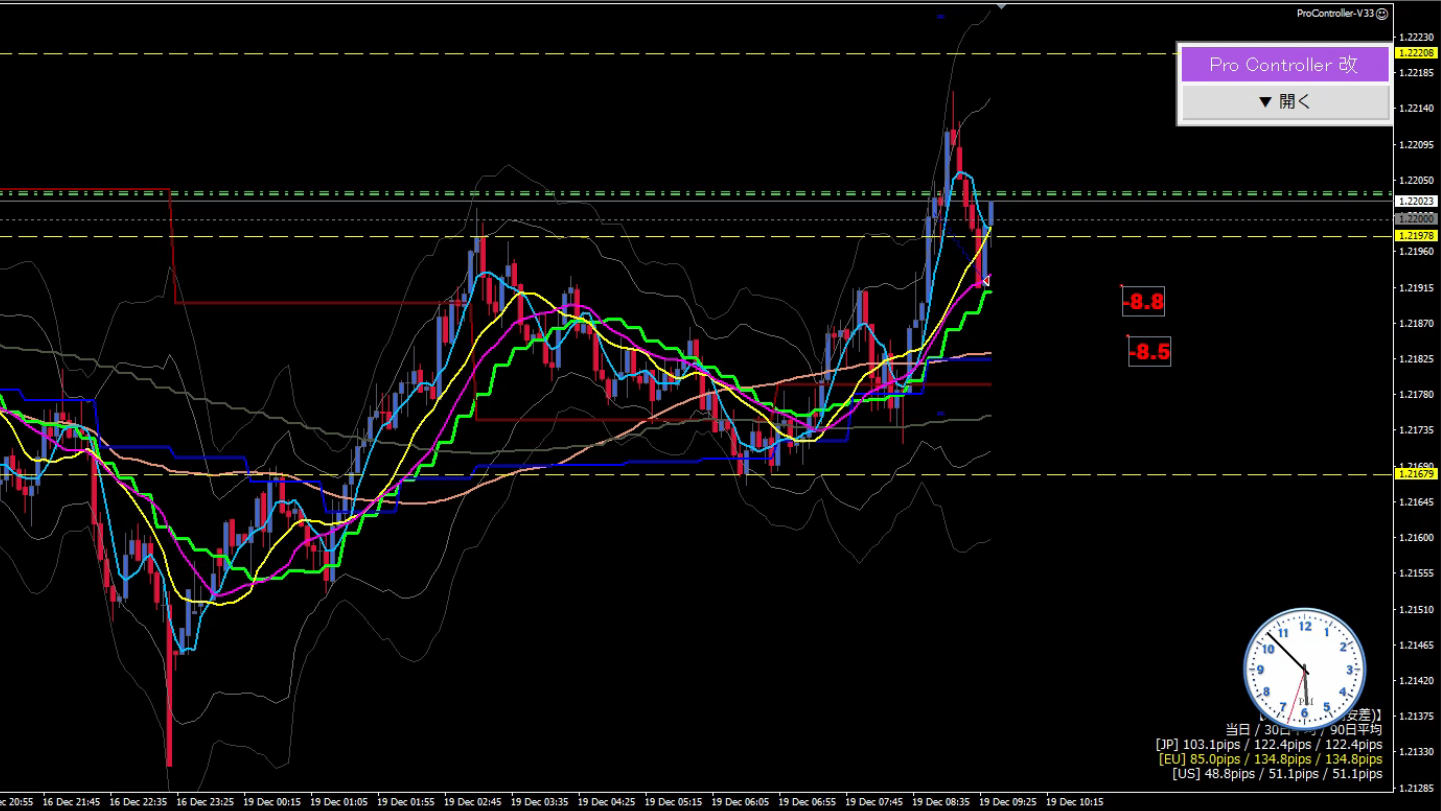Click the 当日 / 30日平均 / 90日平均 header line
The image size is (1441, 811).
(x=1304, y=730)
